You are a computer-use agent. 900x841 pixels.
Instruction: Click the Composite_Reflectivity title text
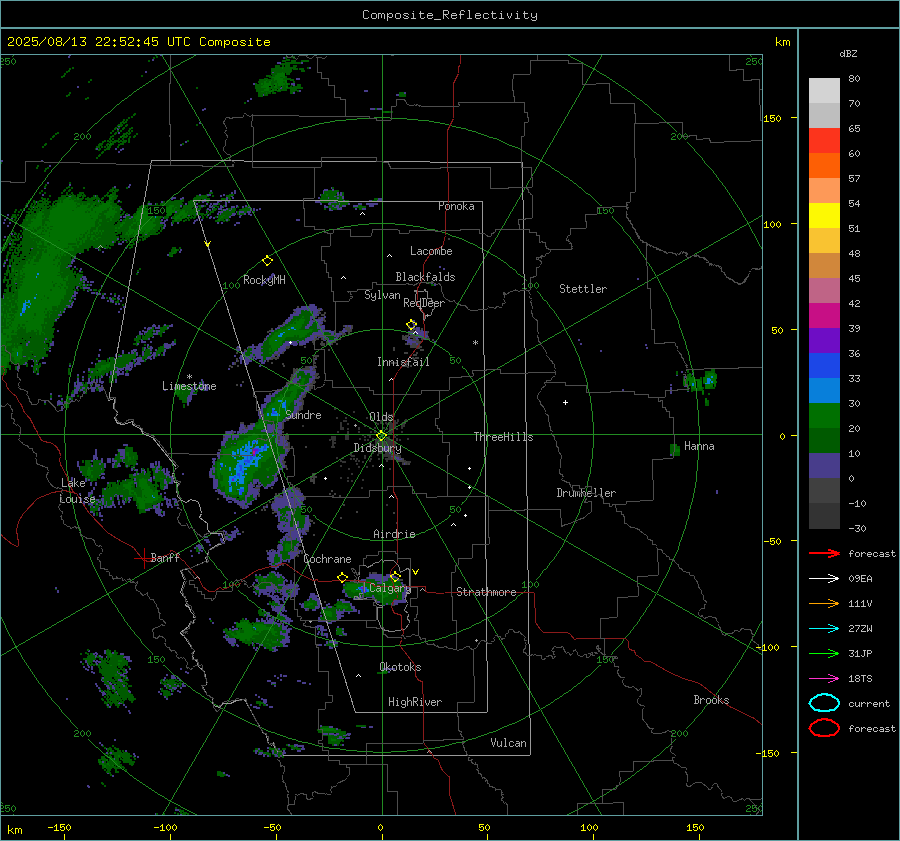(450, 15)
